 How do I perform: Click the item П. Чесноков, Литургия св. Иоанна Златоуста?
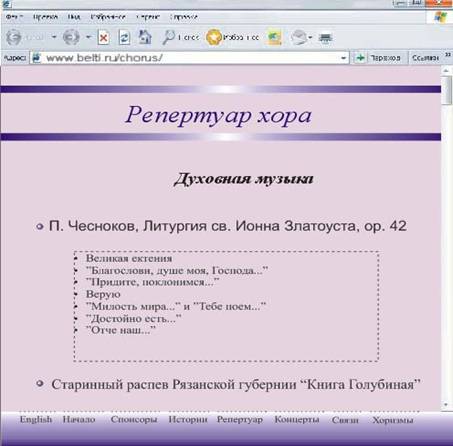(x=228, y=226)
